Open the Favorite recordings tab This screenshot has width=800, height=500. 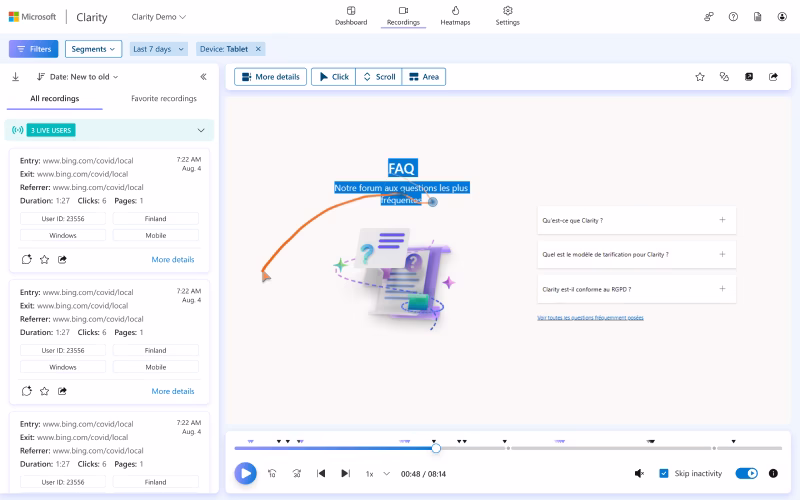(x=163, y=99)
